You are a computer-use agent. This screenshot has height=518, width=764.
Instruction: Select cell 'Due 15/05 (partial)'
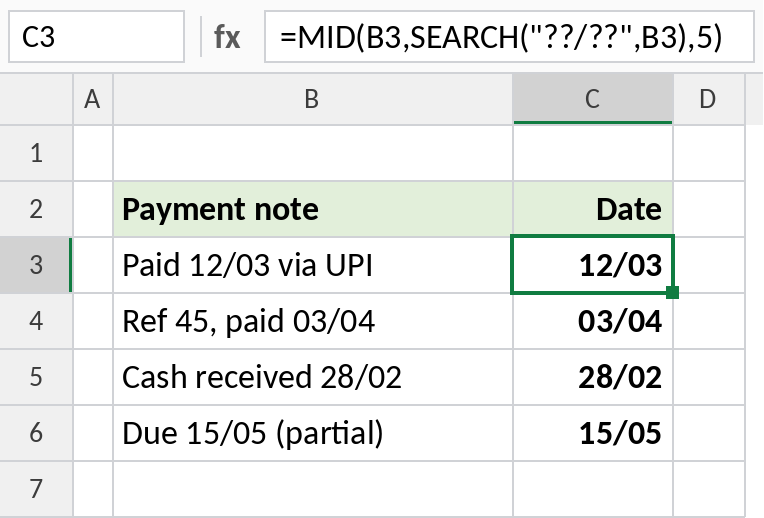tap(313, 433)
